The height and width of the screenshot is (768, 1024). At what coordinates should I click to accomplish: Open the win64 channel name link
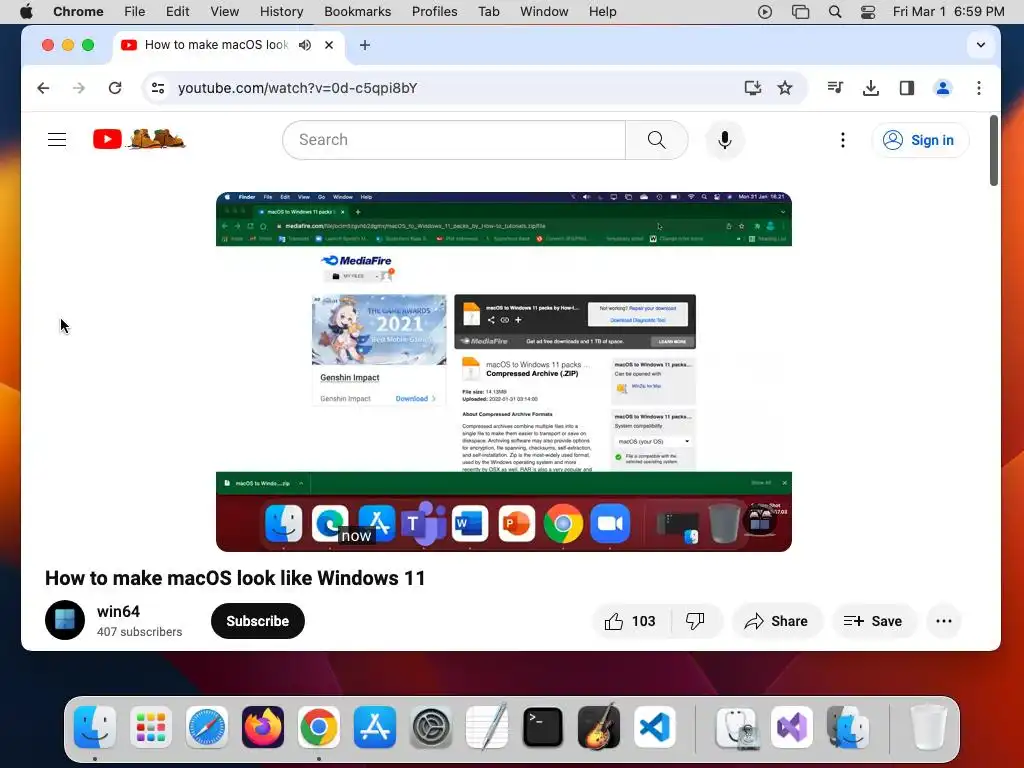pos(118,611)
